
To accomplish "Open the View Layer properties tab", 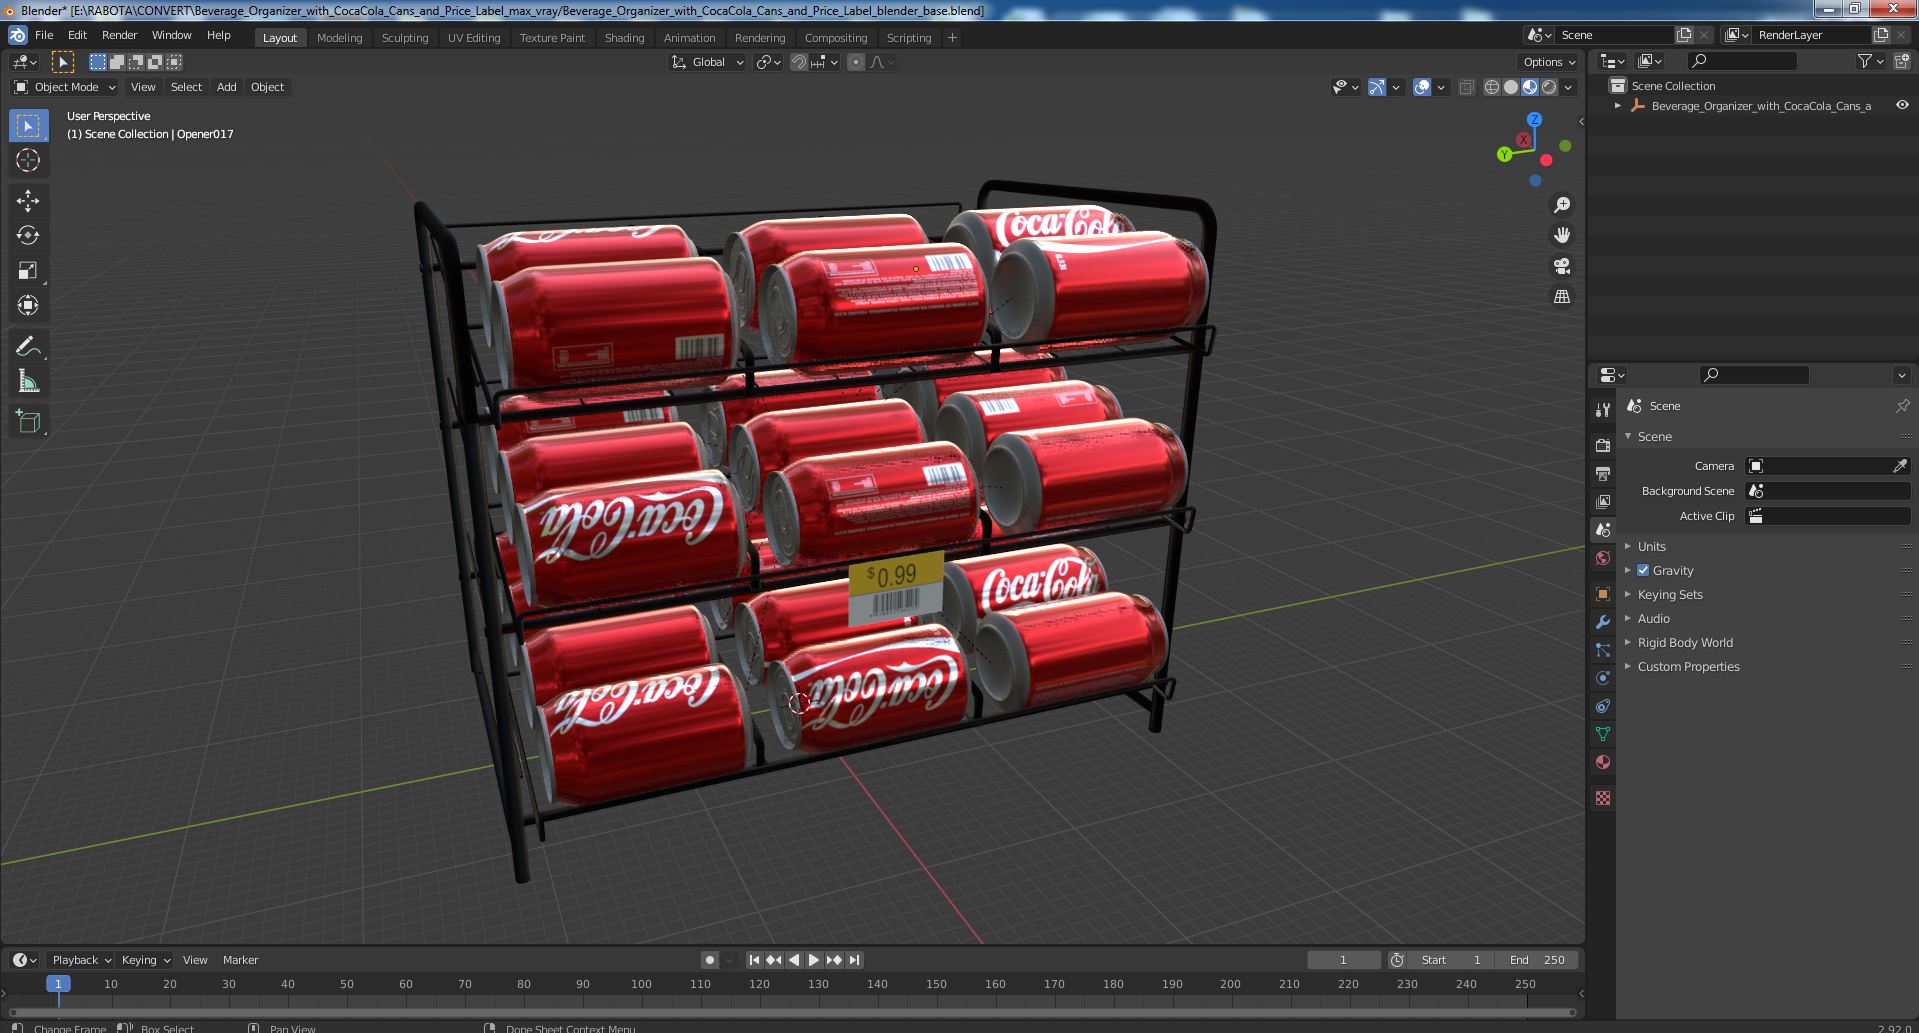I will [1603, 501].
